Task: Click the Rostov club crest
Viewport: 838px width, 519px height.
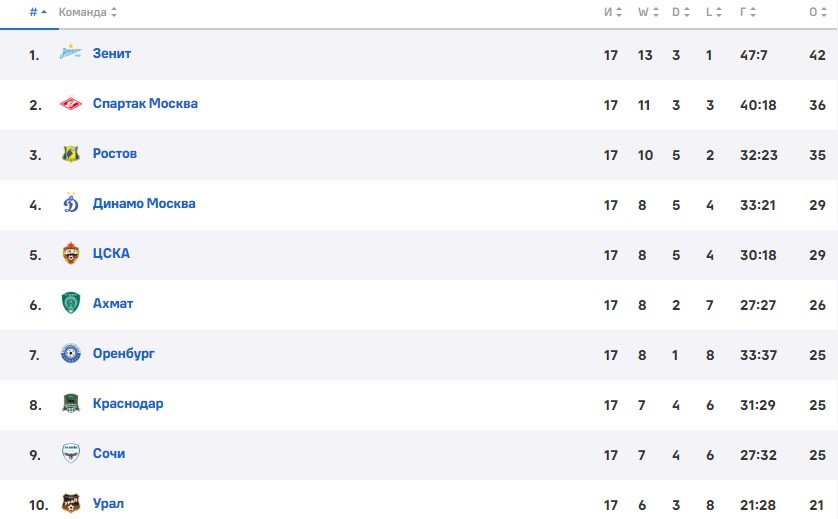Action: [71, 154]
